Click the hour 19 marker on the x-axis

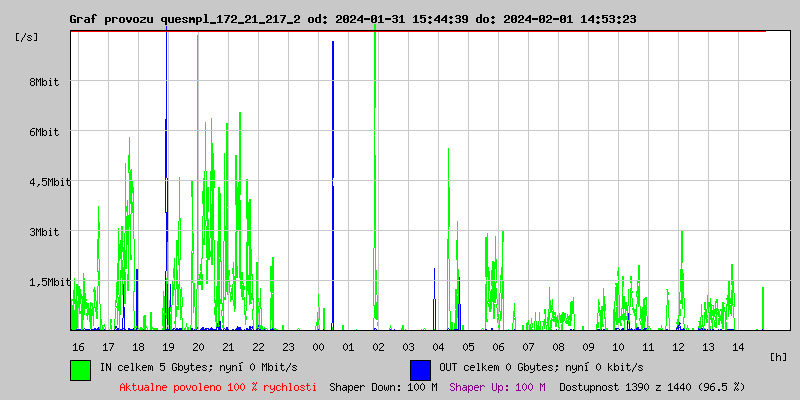pos(168,346)
